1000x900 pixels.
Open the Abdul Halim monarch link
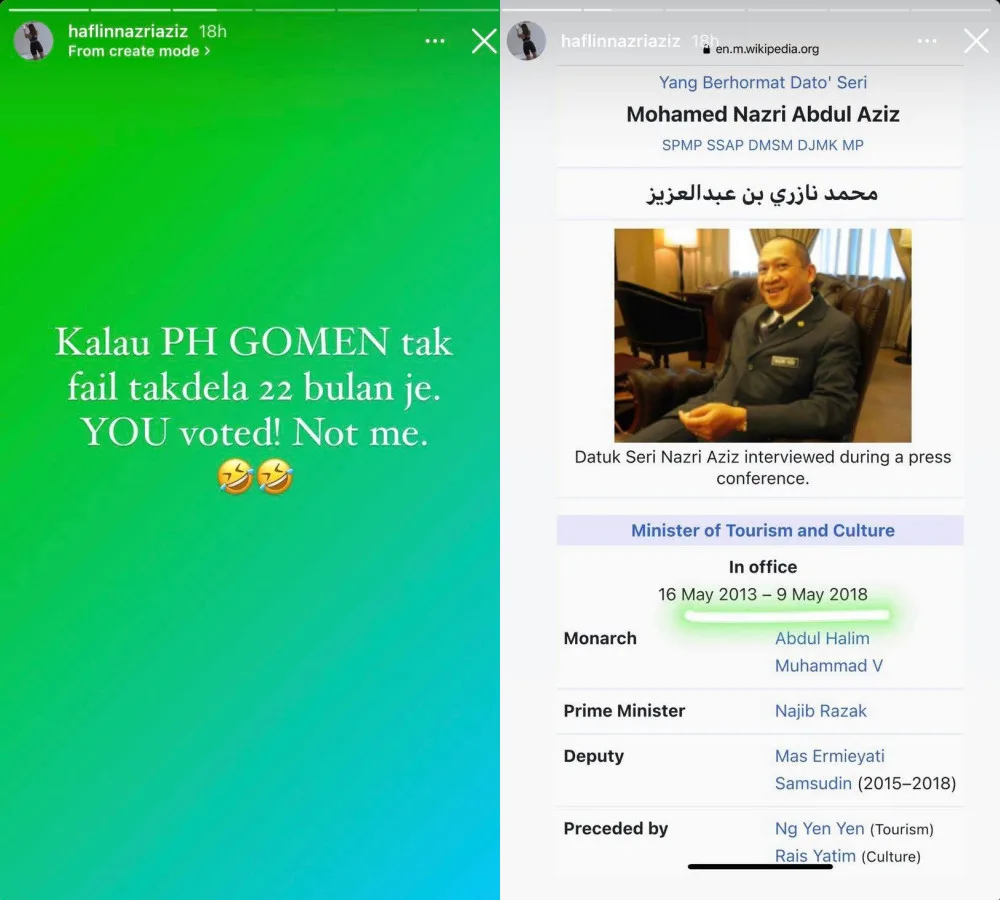pos(822,638)
